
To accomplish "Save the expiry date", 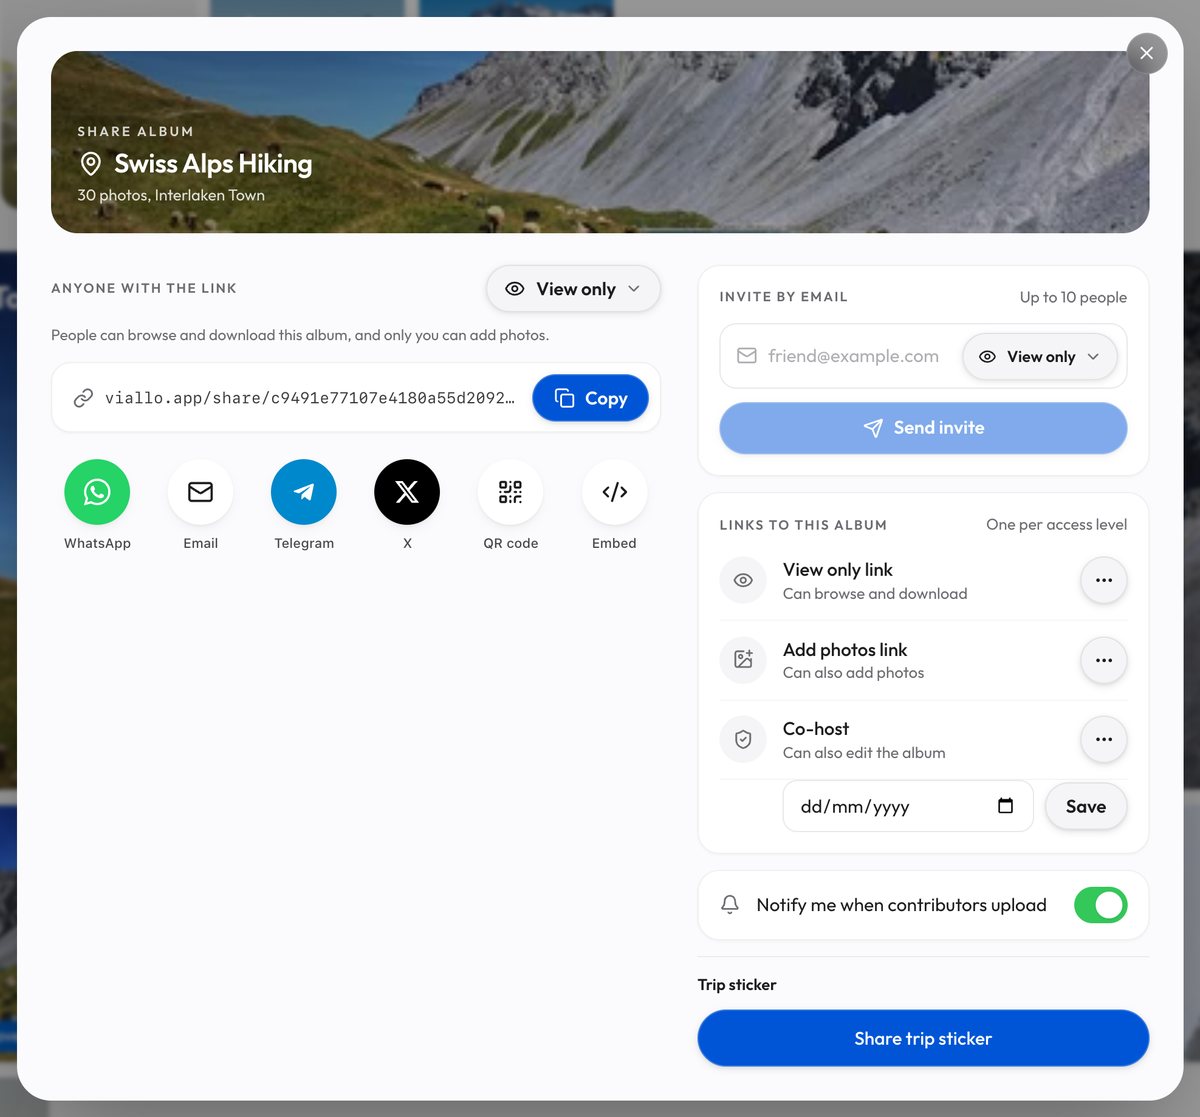I will [1086, 806].
